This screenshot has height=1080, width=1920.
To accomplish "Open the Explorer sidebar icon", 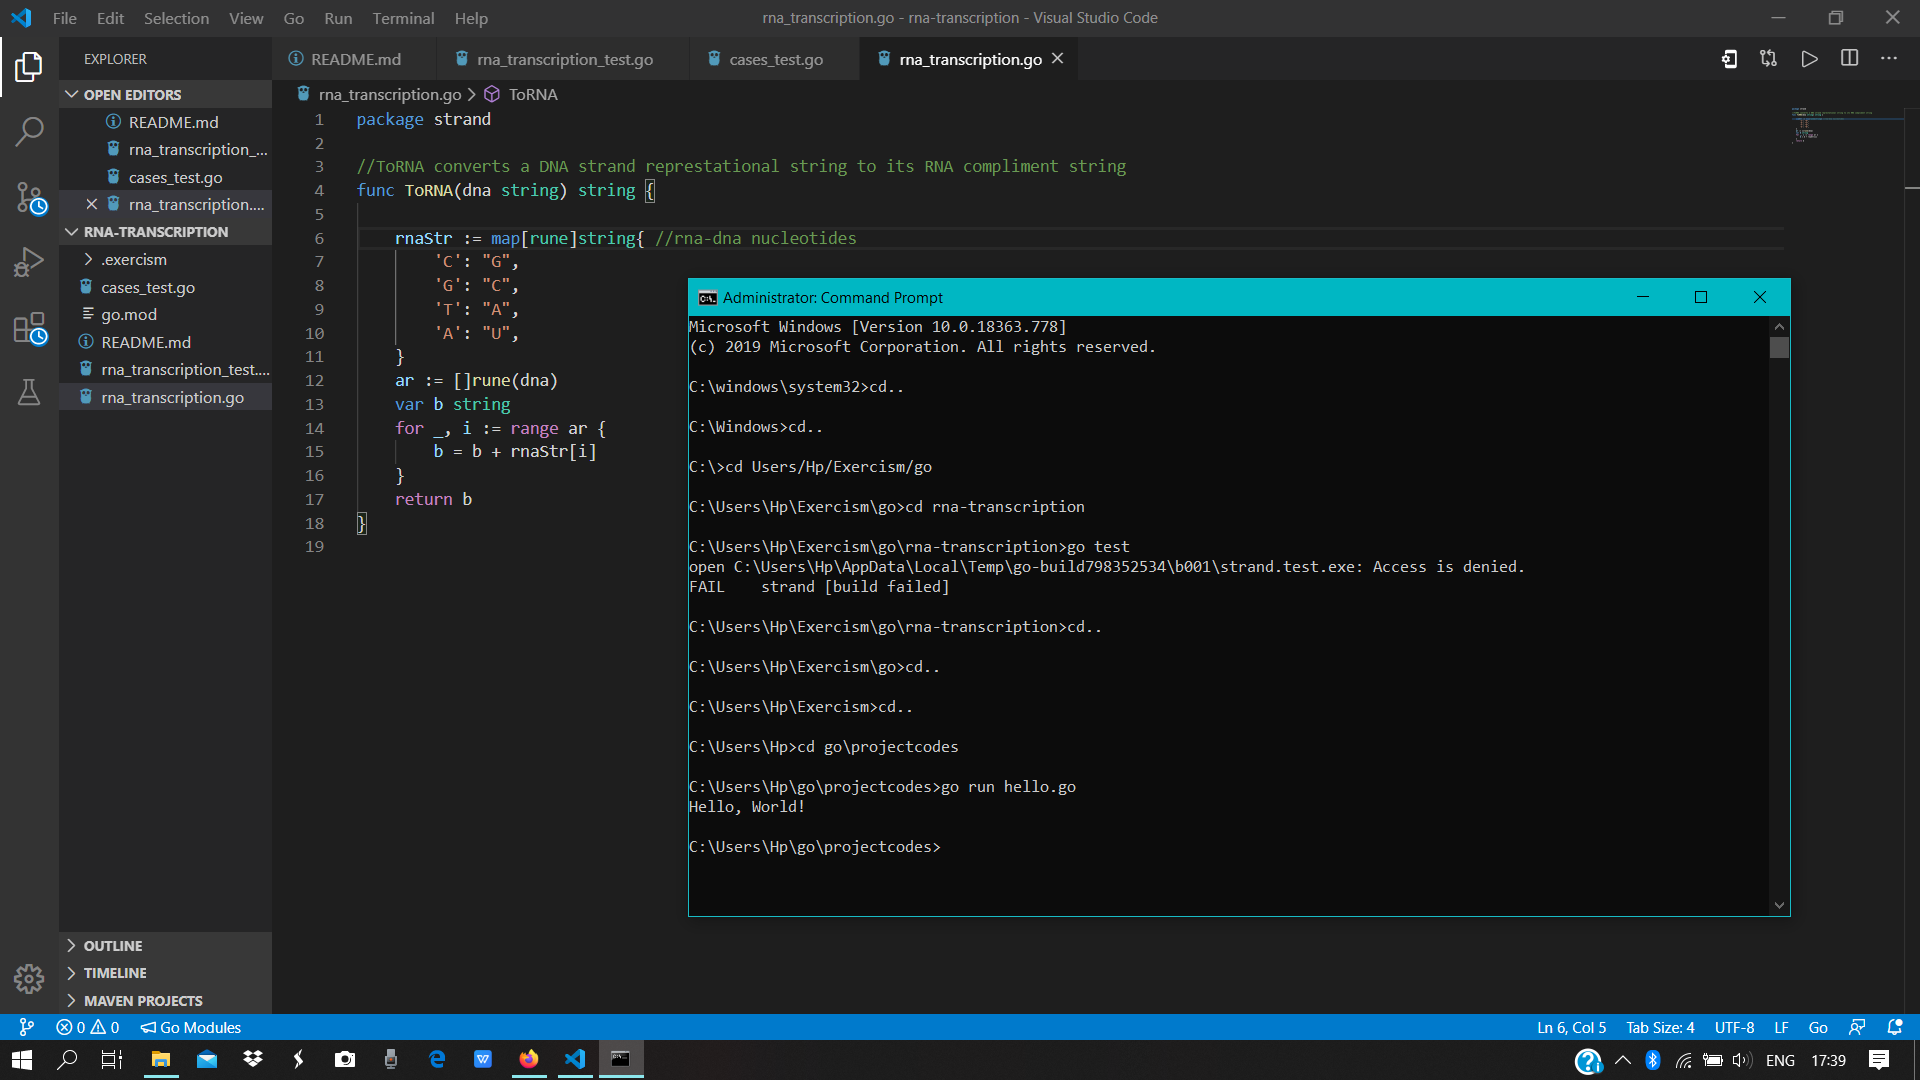I will click(x=28, y=67).
